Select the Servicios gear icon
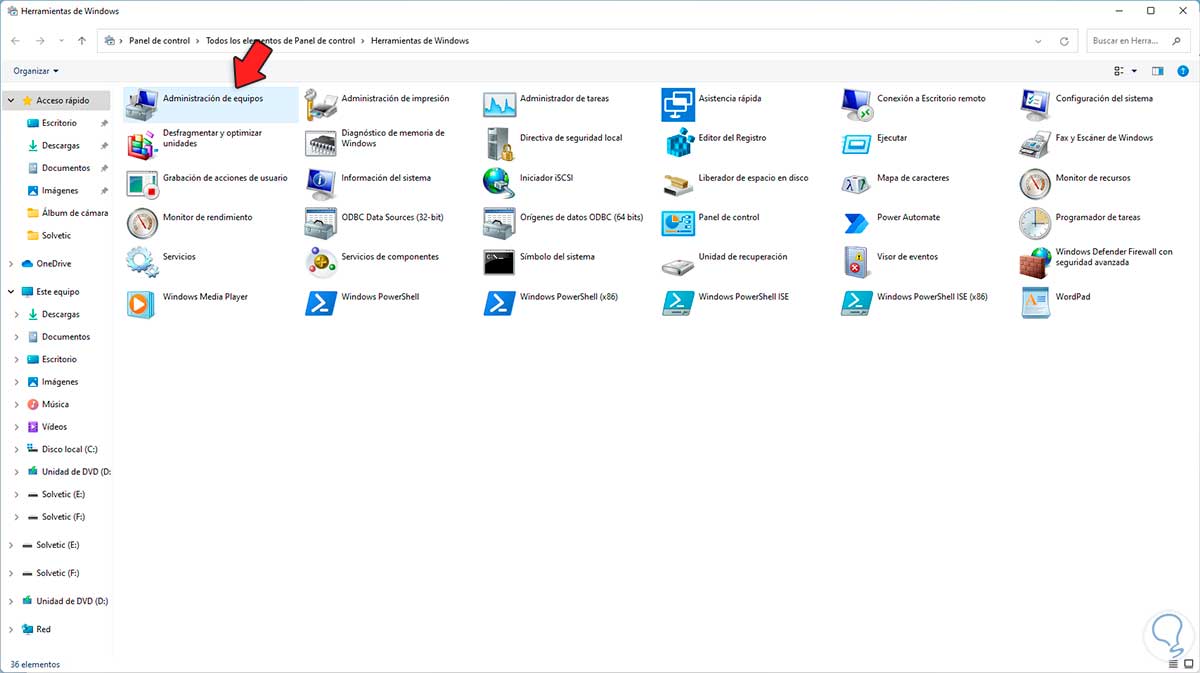Viewport: 1200px width, 673px height. point(142,262)
